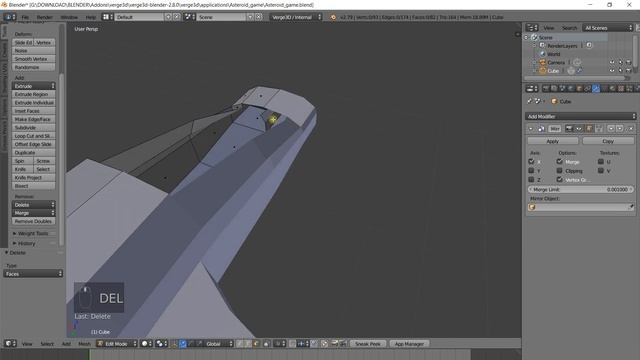
Task: Open the Object Constraints properties tab icon
Action: point(587,88)
